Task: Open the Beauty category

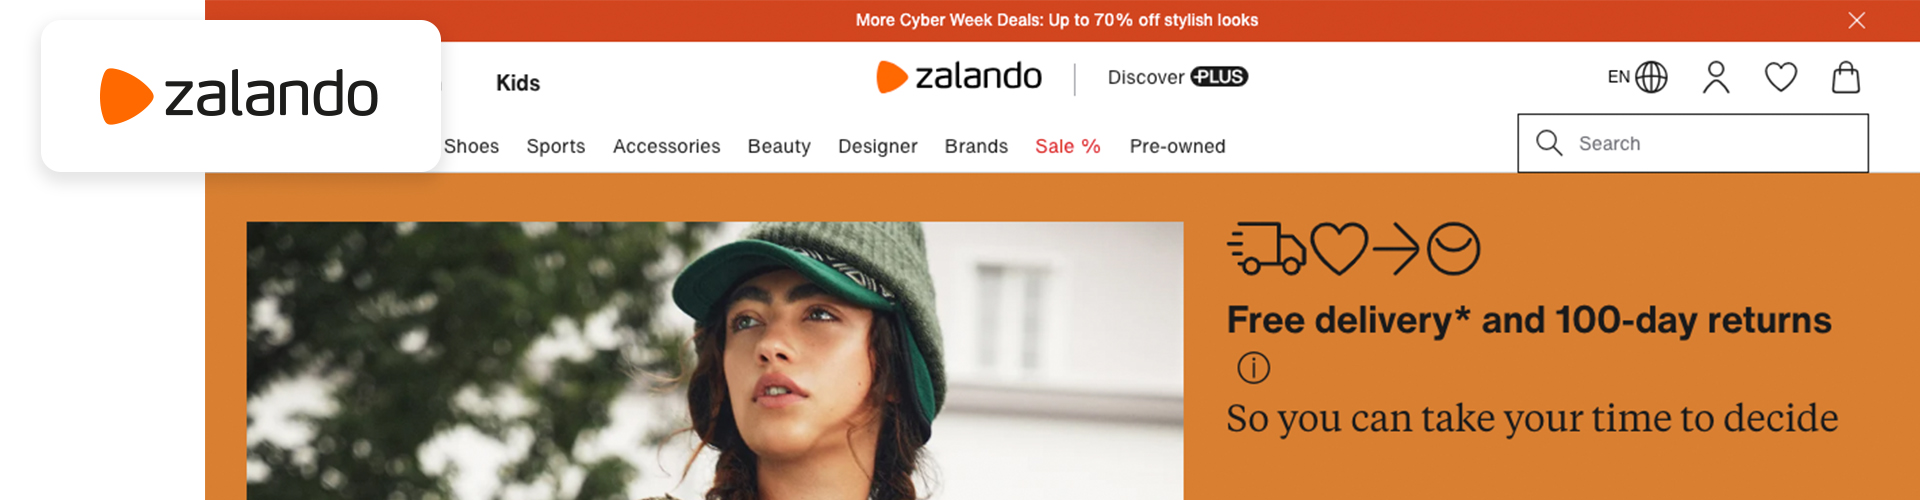Action: [779, 146]
